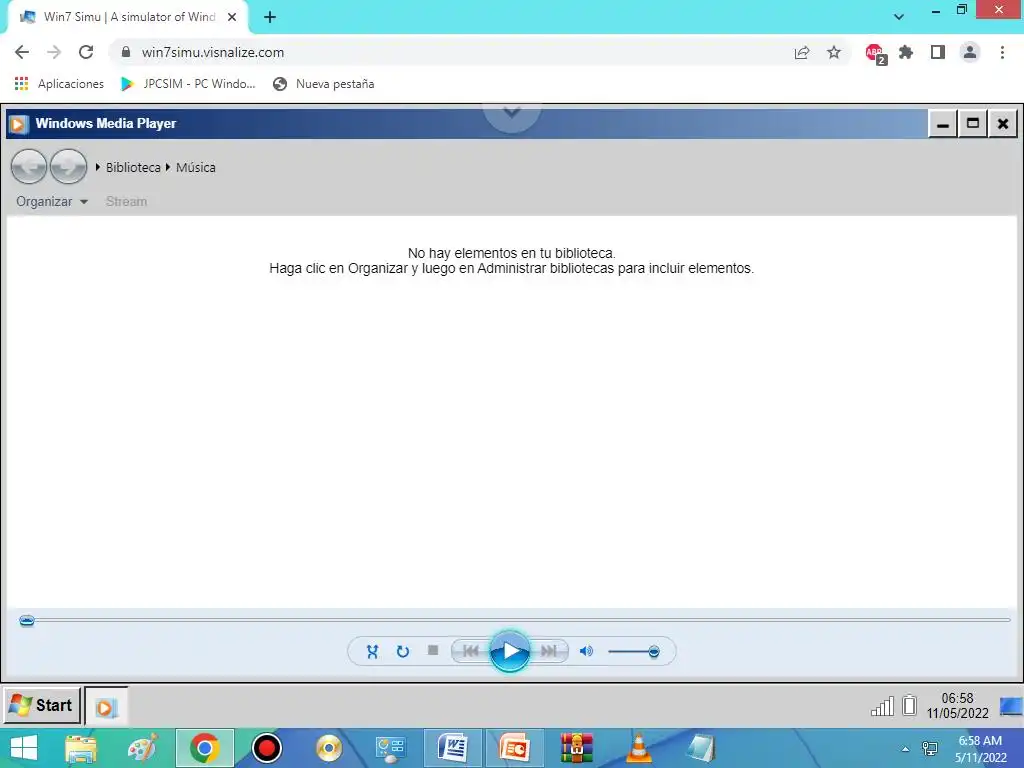This screenshot has width=1024, height=768.
Task: Open the Chrome extensions puzzle icon
Action: [x=906, y=52]
